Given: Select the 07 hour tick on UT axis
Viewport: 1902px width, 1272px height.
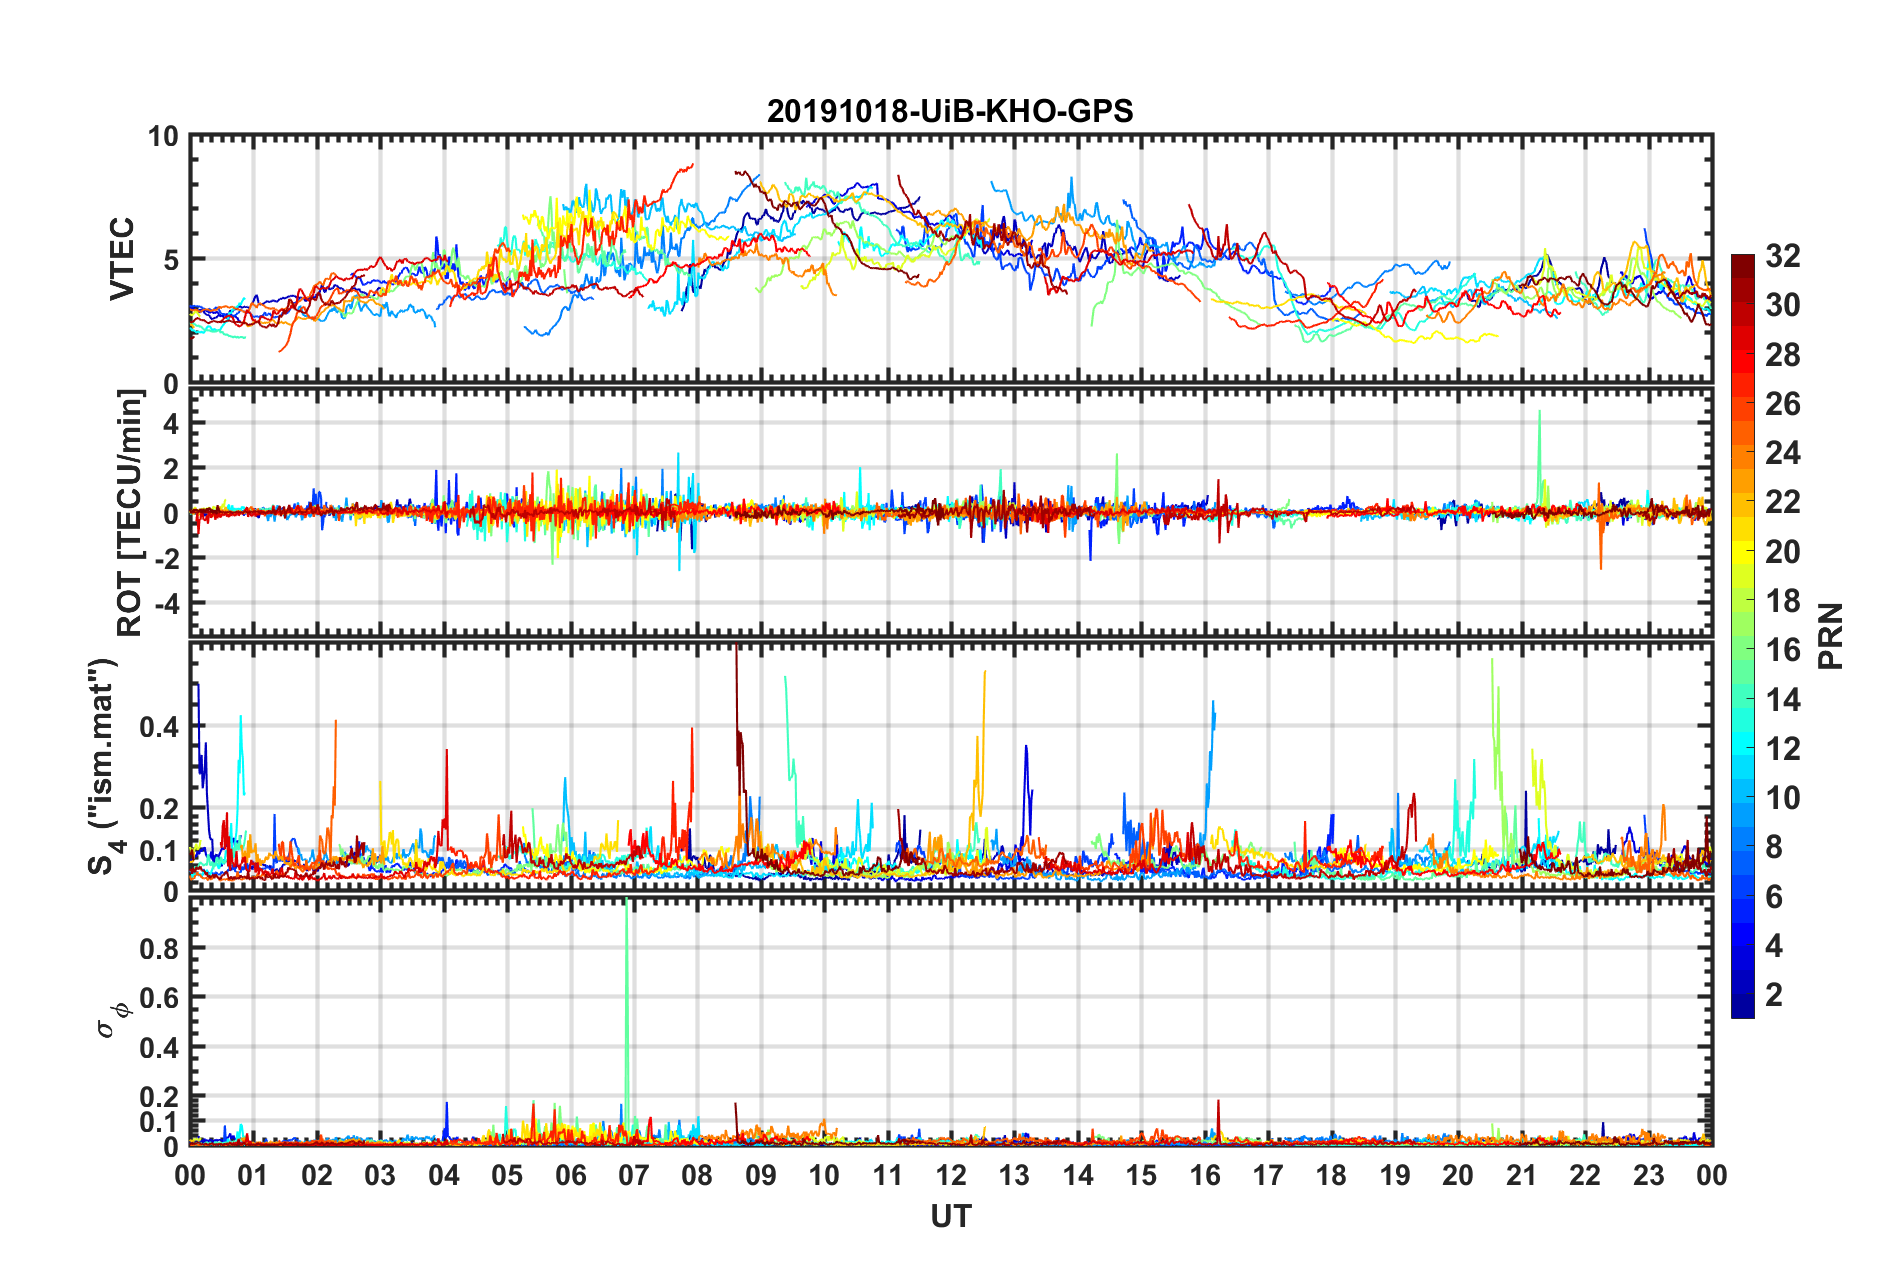Looking at the screenshot, I should (x=634, y=1174).
